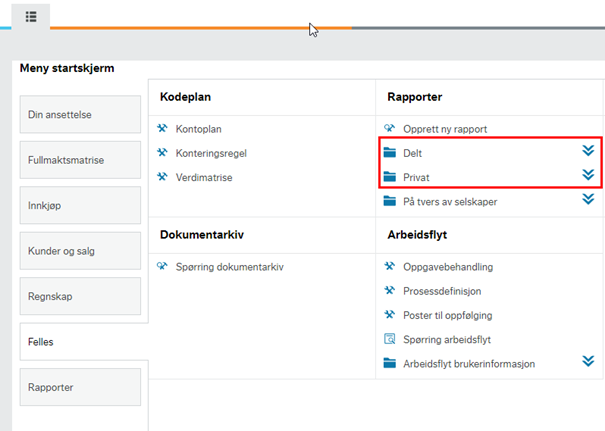The image size is (605, 431).
Task: Open the Prosessdefinisjon link
Action: [x=442, y=291]
